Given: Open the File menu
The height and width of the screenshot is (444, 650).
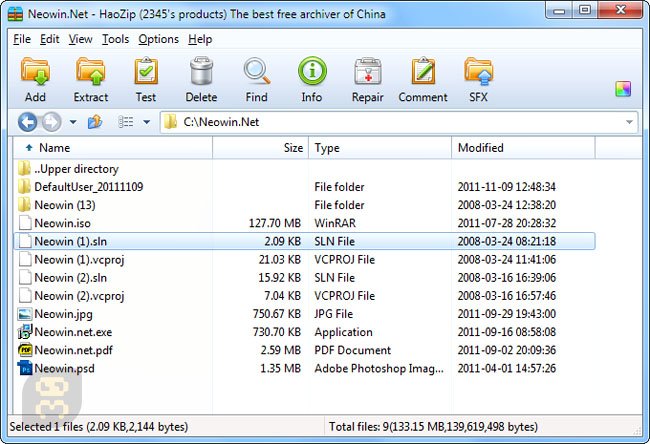Looking at the screenshot, I should 22,39.
